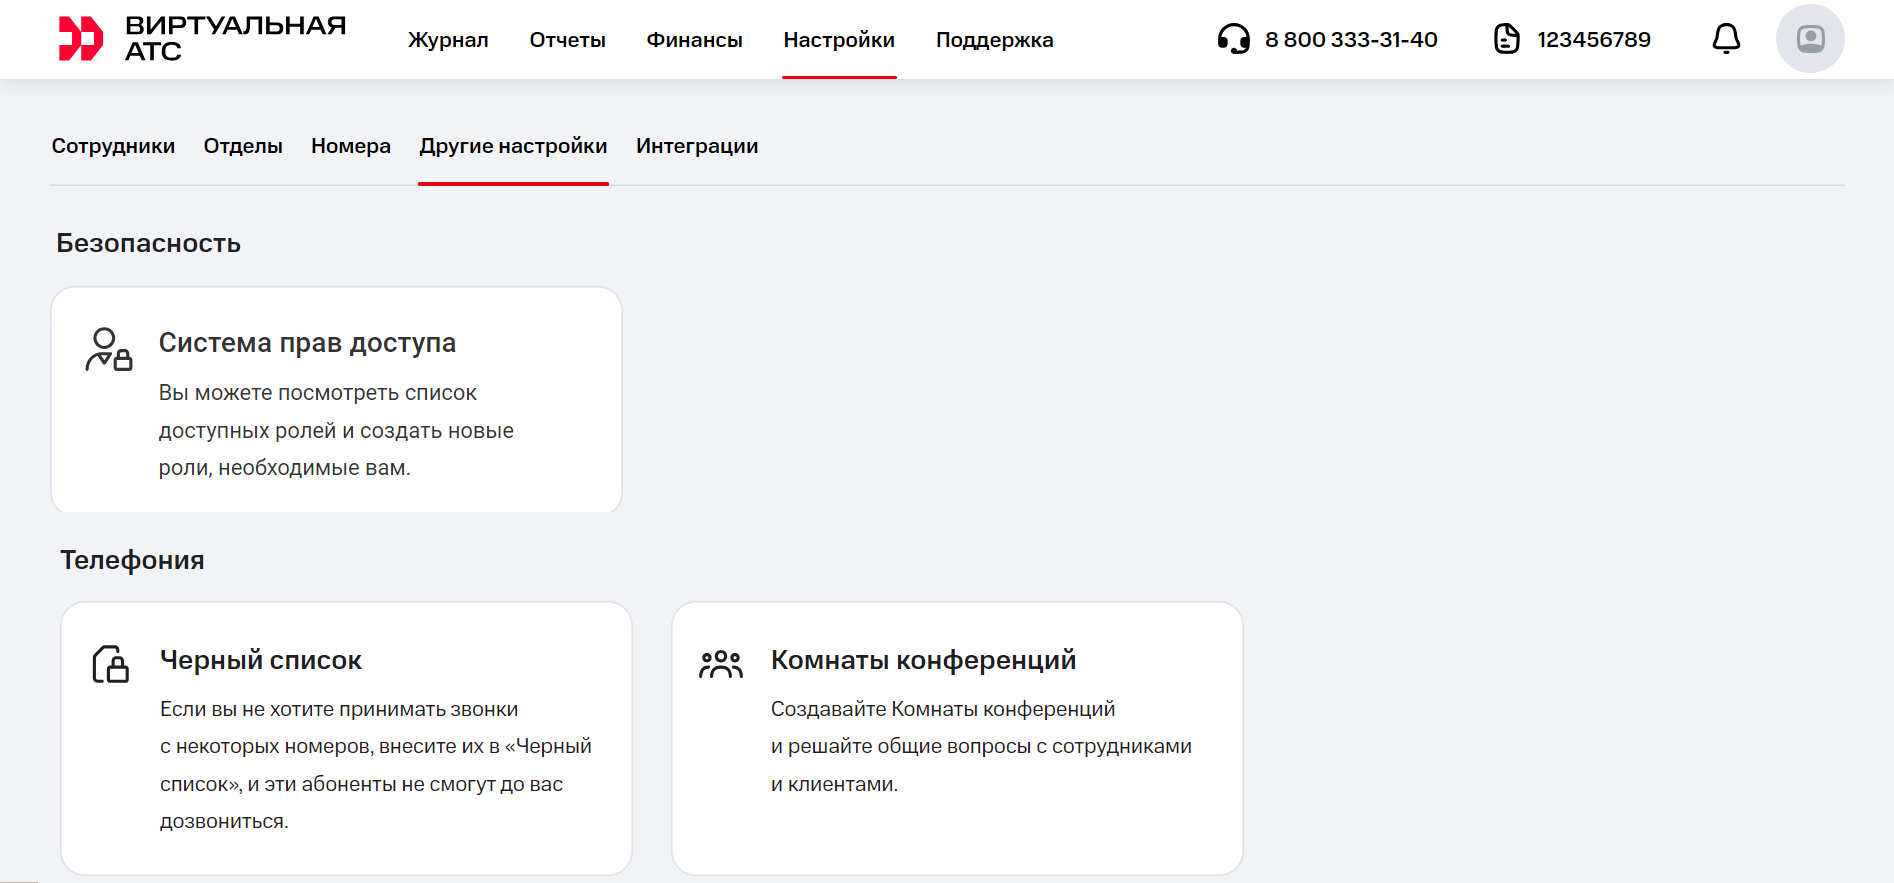Screen dimensions: 1894x883
Task: Click the blacklist lock icon
Action: pos(110,664)
